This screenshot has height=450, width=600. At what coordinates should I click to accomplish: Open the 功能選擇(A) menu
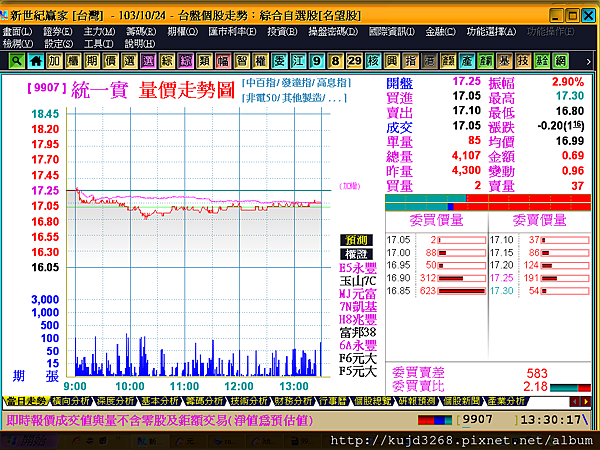(491, 32)
